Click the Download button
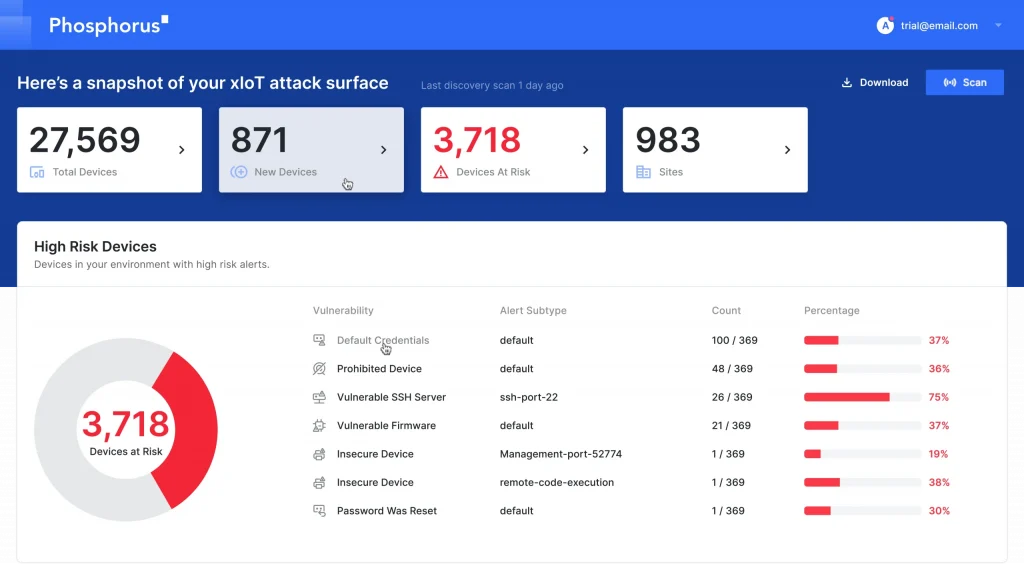Image resolution: width=1024 pixels, height=564 pixels. tap(875, 82)
